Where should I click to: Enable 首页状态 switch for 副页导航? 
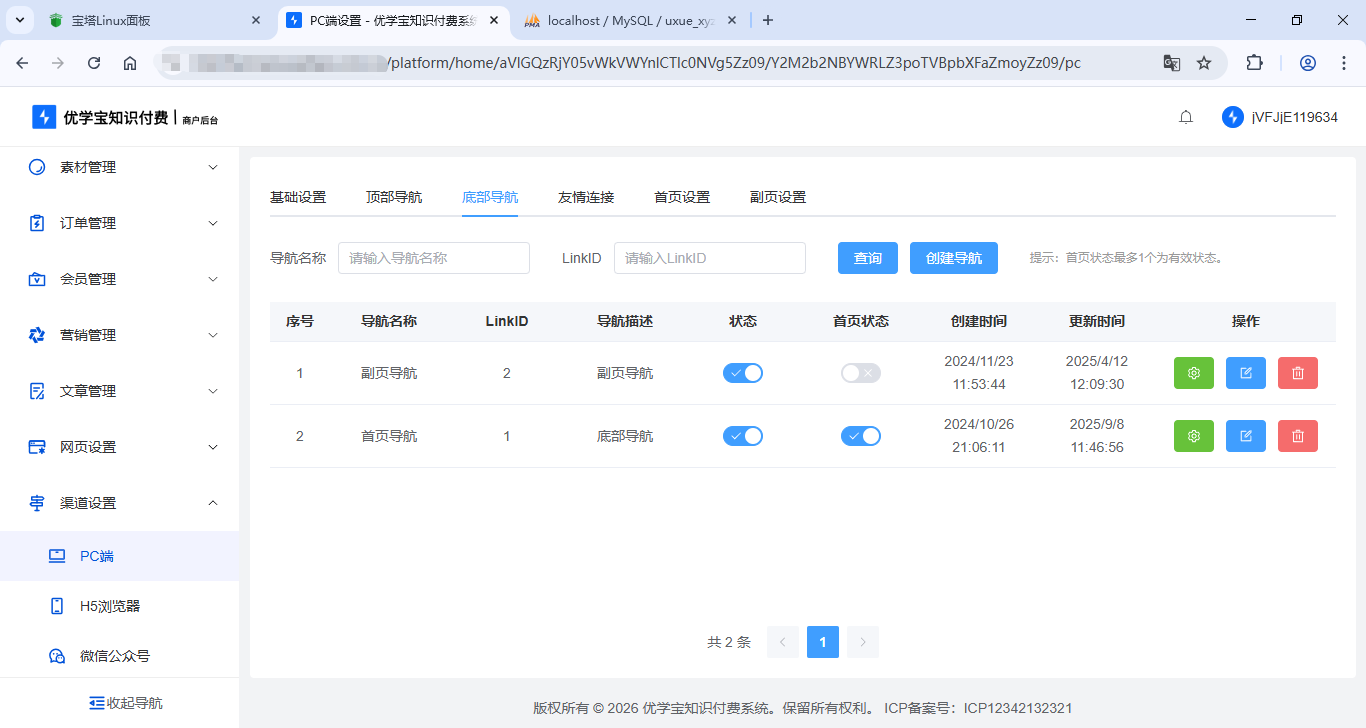coord(860,373)
